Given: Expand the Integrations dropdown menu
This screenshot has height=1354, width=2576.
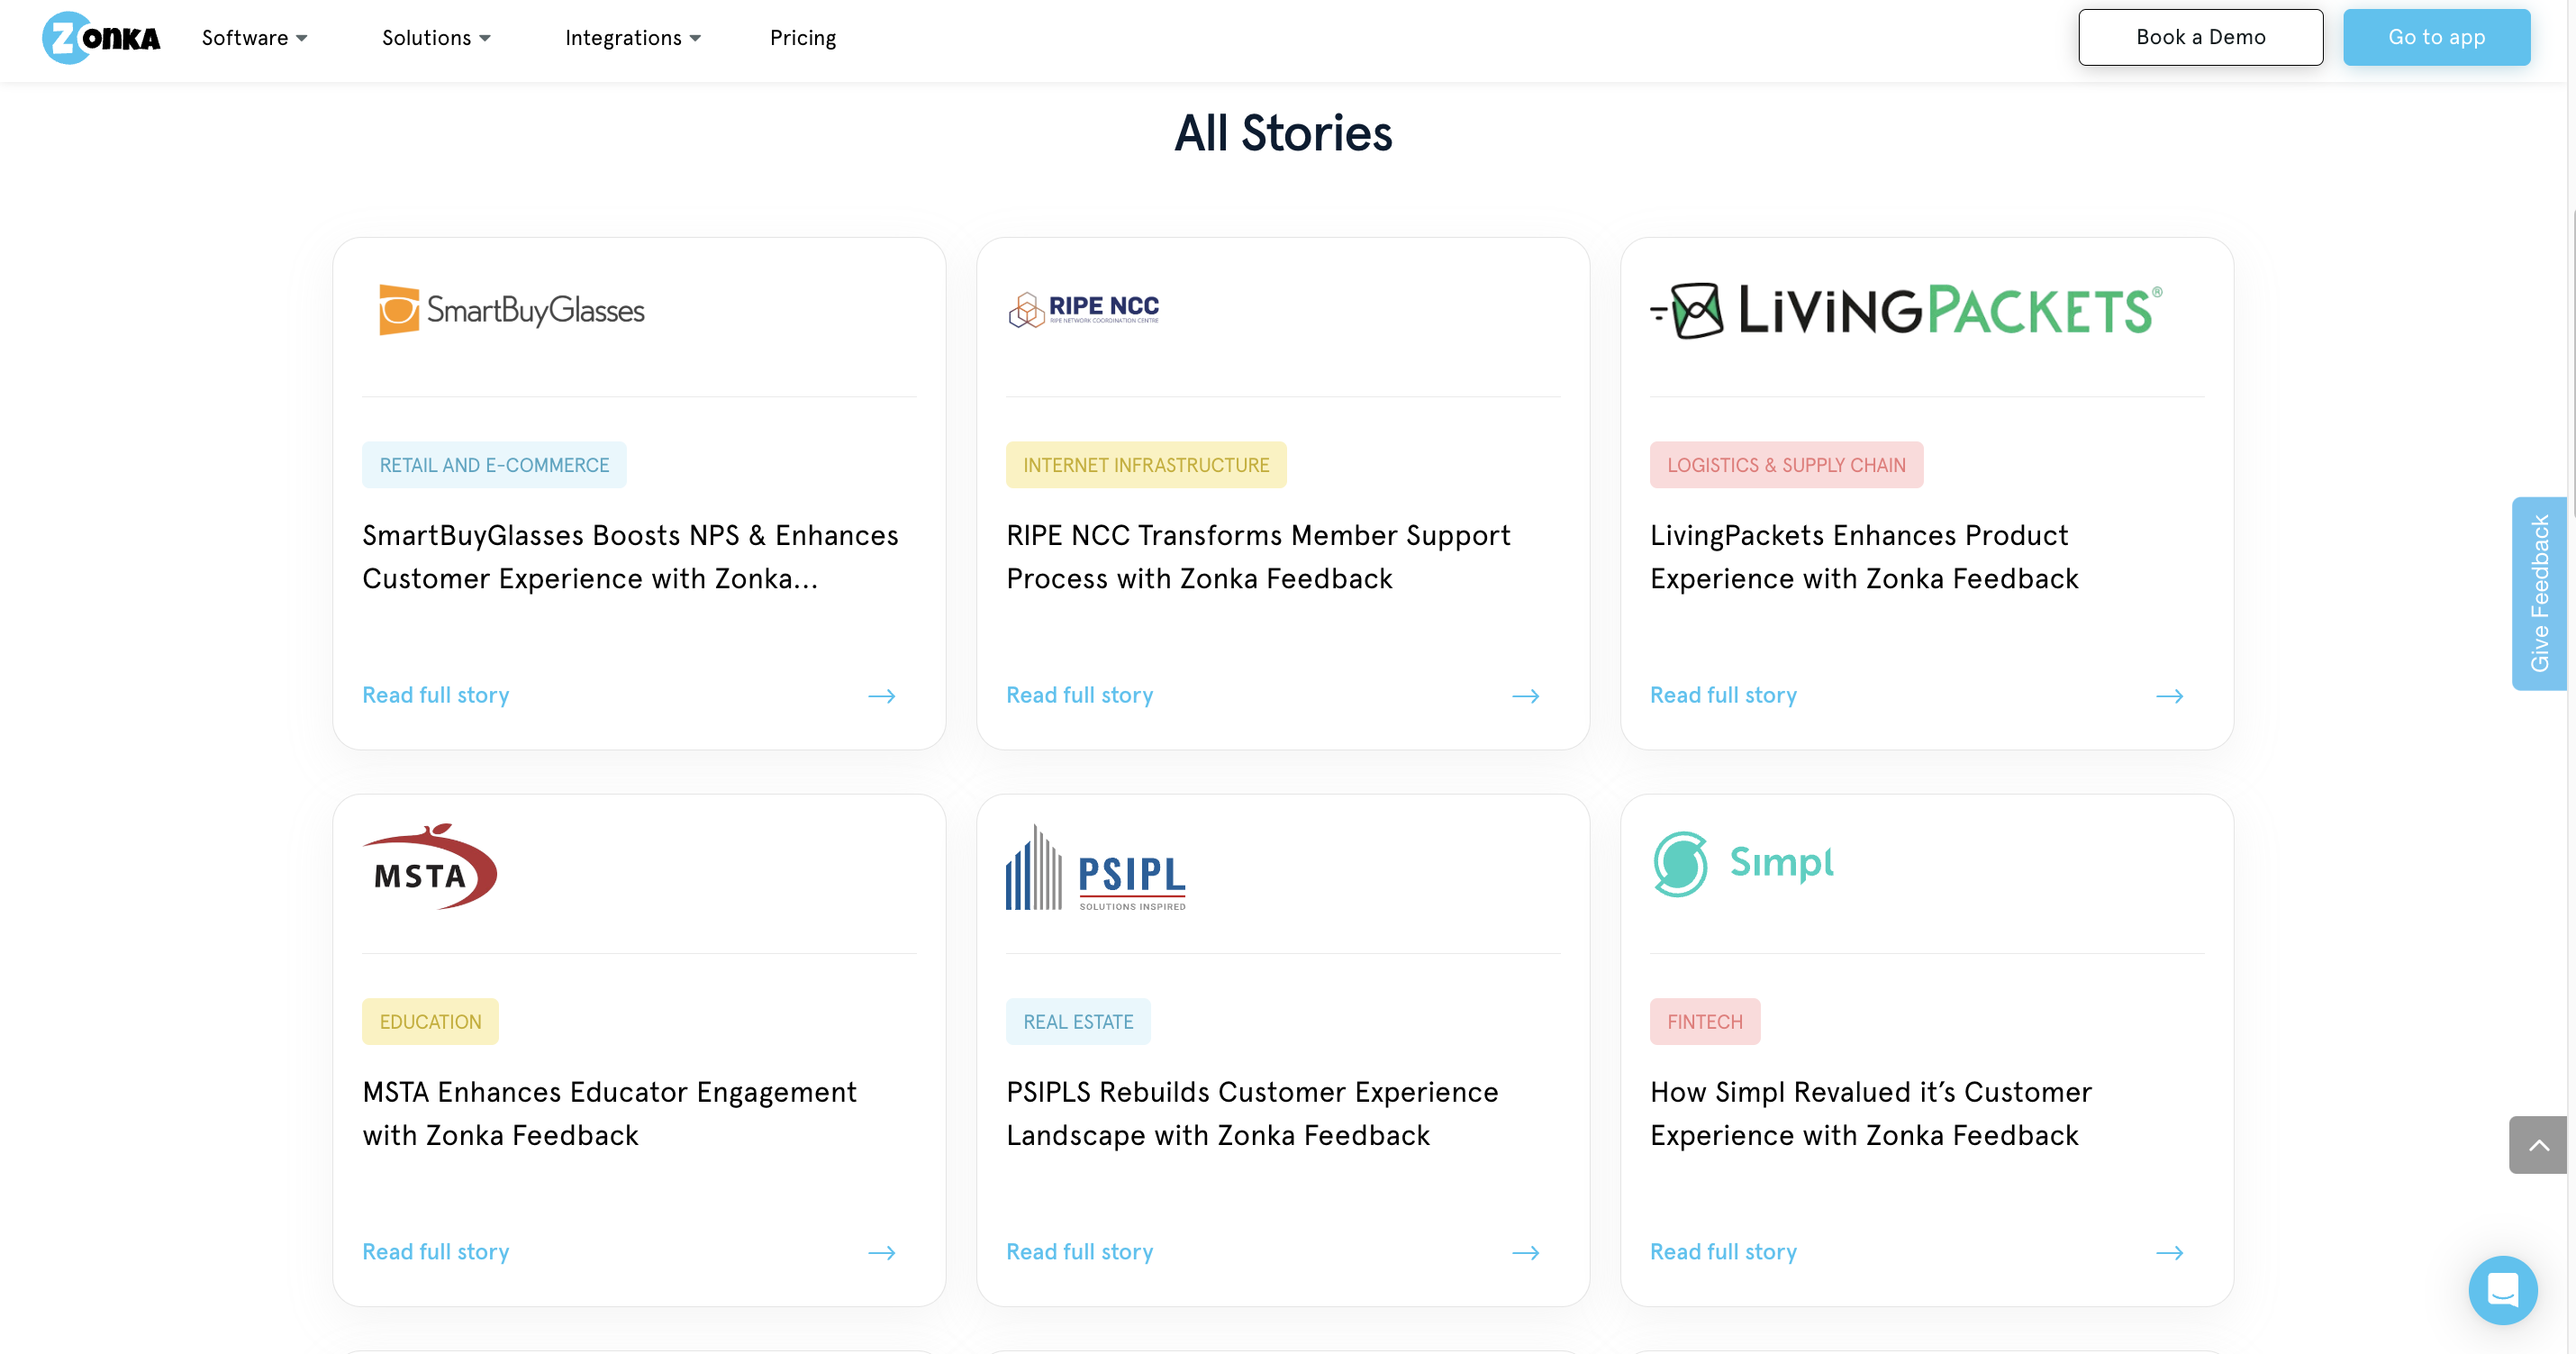Looking at the screenshot, I should [x=633, y=38].
